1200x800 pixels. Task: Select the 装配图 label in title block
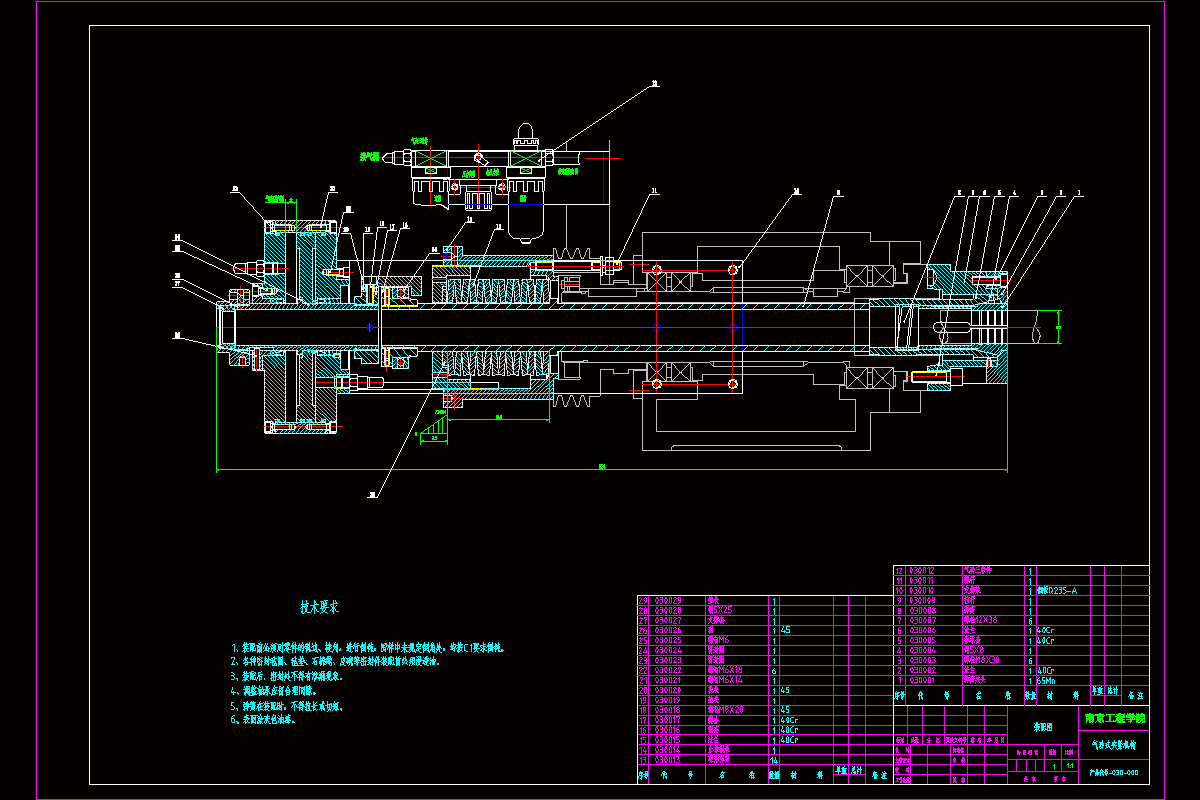point(1043,727)
